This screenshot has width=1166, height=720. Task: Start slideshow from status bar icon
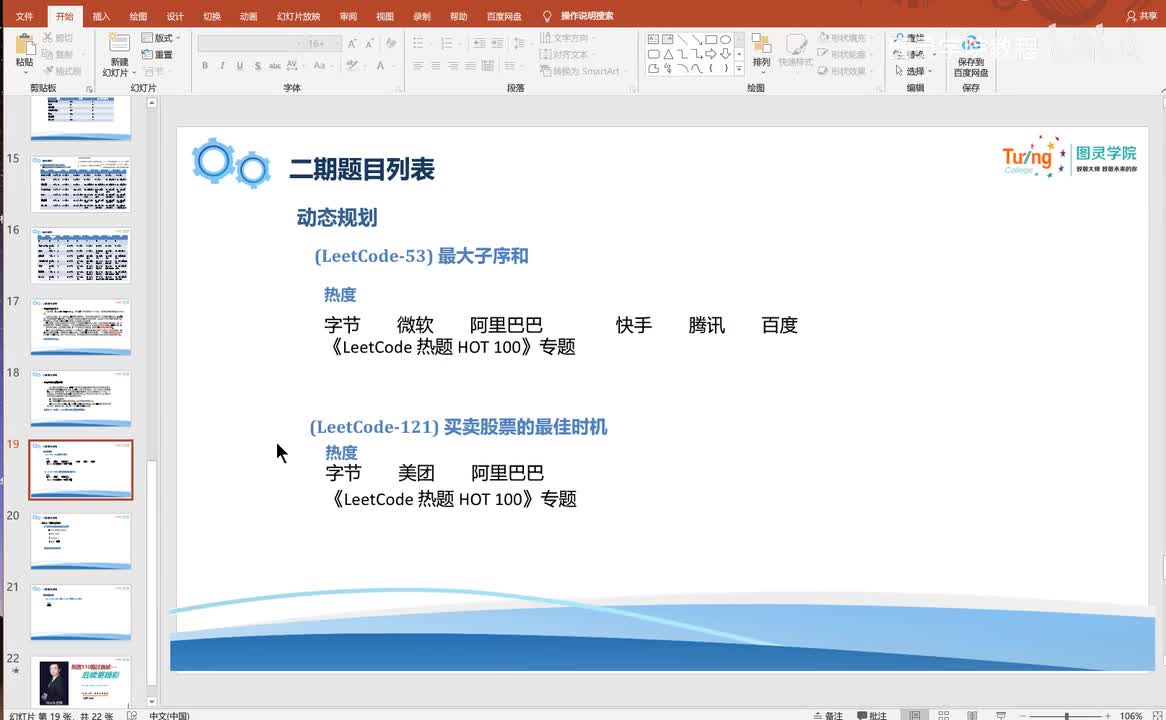click(x=1001, y=715)
